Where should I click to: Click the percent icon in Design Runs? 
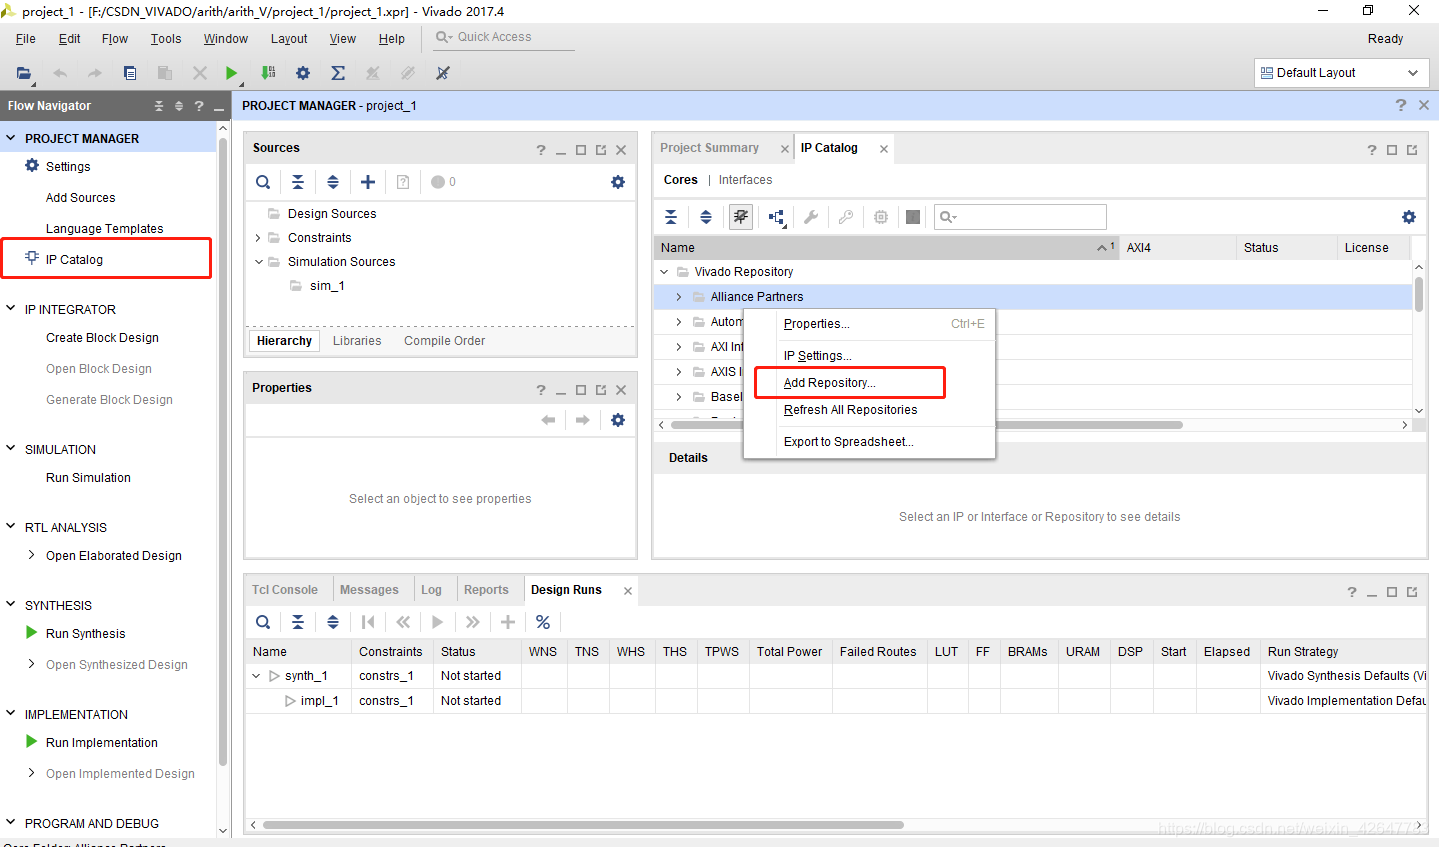[543, 622]
